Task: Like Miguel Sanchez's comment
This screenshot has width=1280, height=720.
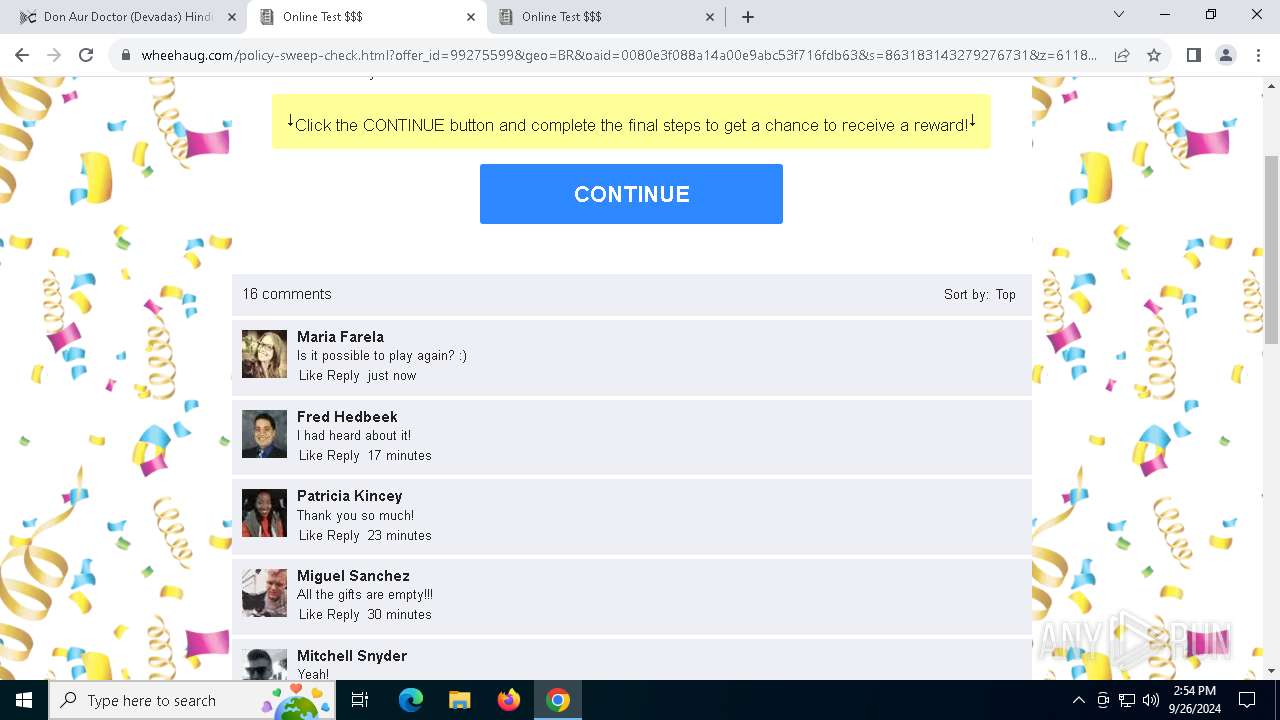Action: tap(311, 615)
